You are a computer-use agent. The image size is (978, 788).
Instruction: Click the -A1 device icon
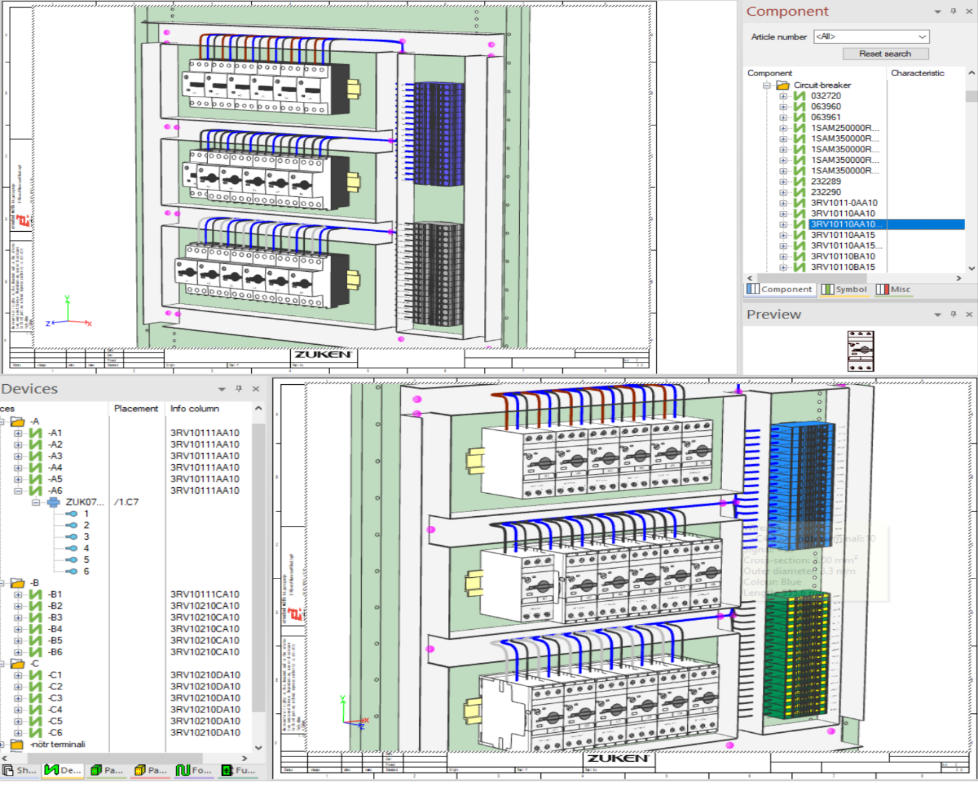pos(36,432)
